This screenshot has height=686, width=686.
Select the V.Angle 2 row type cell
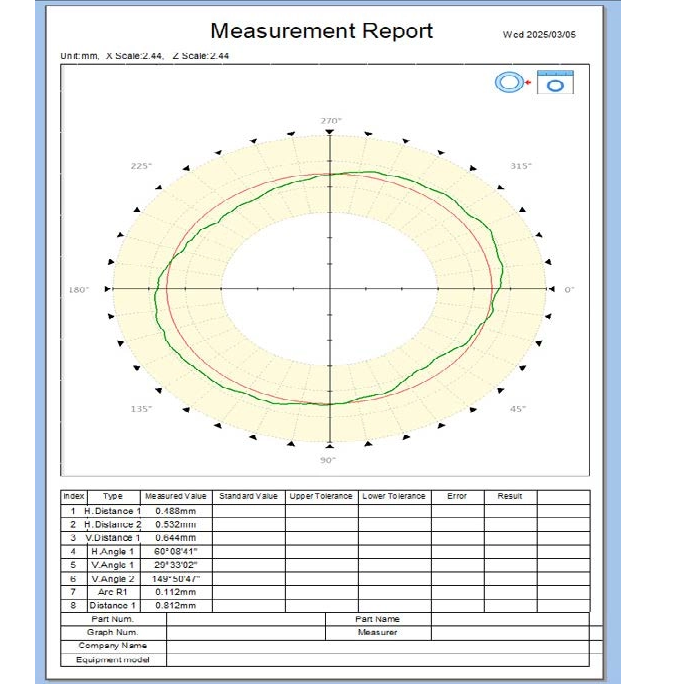[113, 578]
